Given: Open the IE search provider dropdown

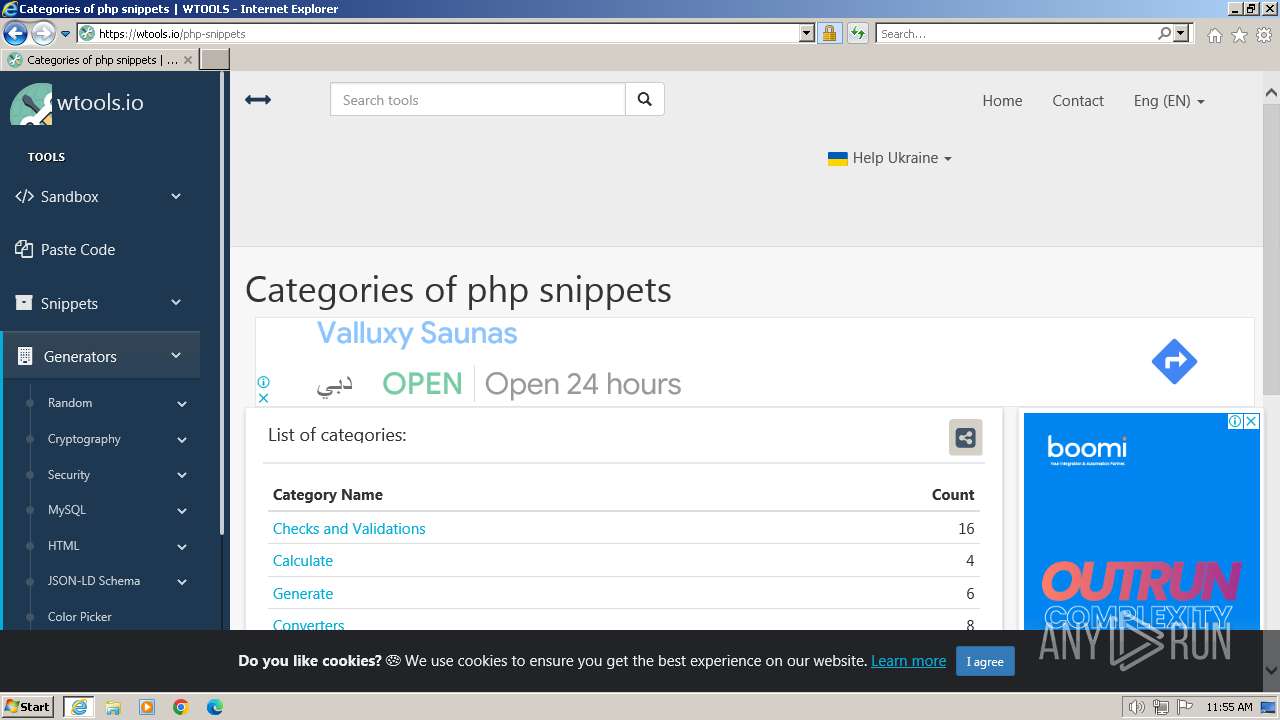Looking at the screenshot, I should pos(1181,33).
